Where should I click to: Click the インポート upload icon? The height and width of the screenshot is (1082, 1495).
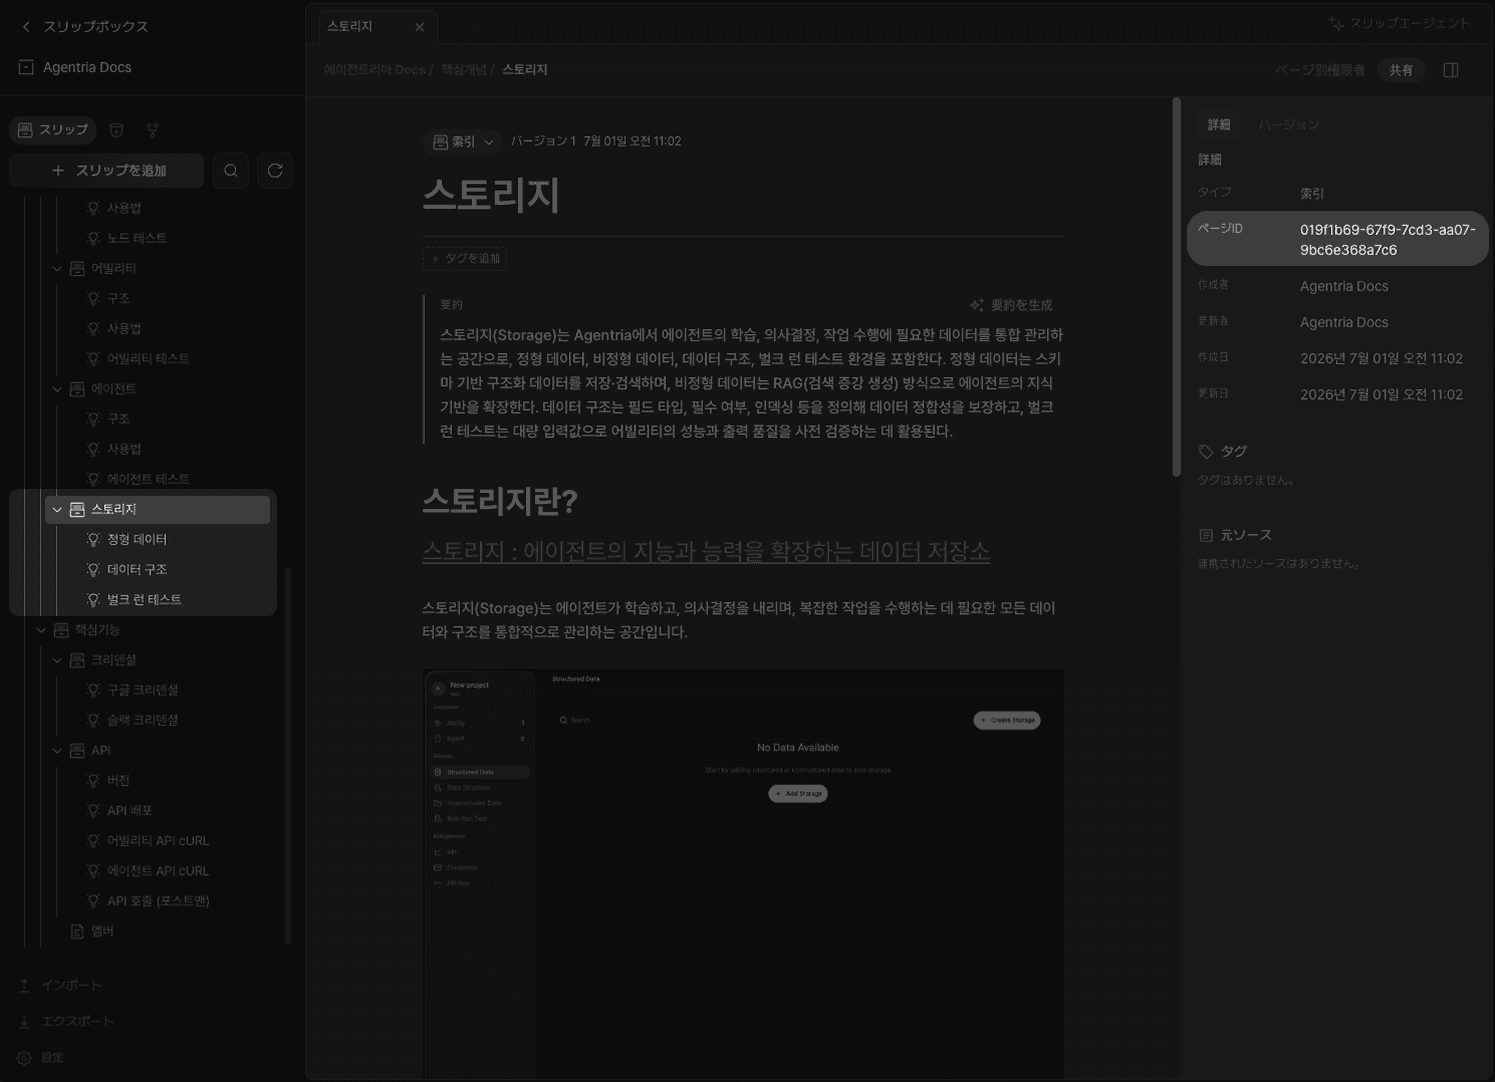click(24, 986)
